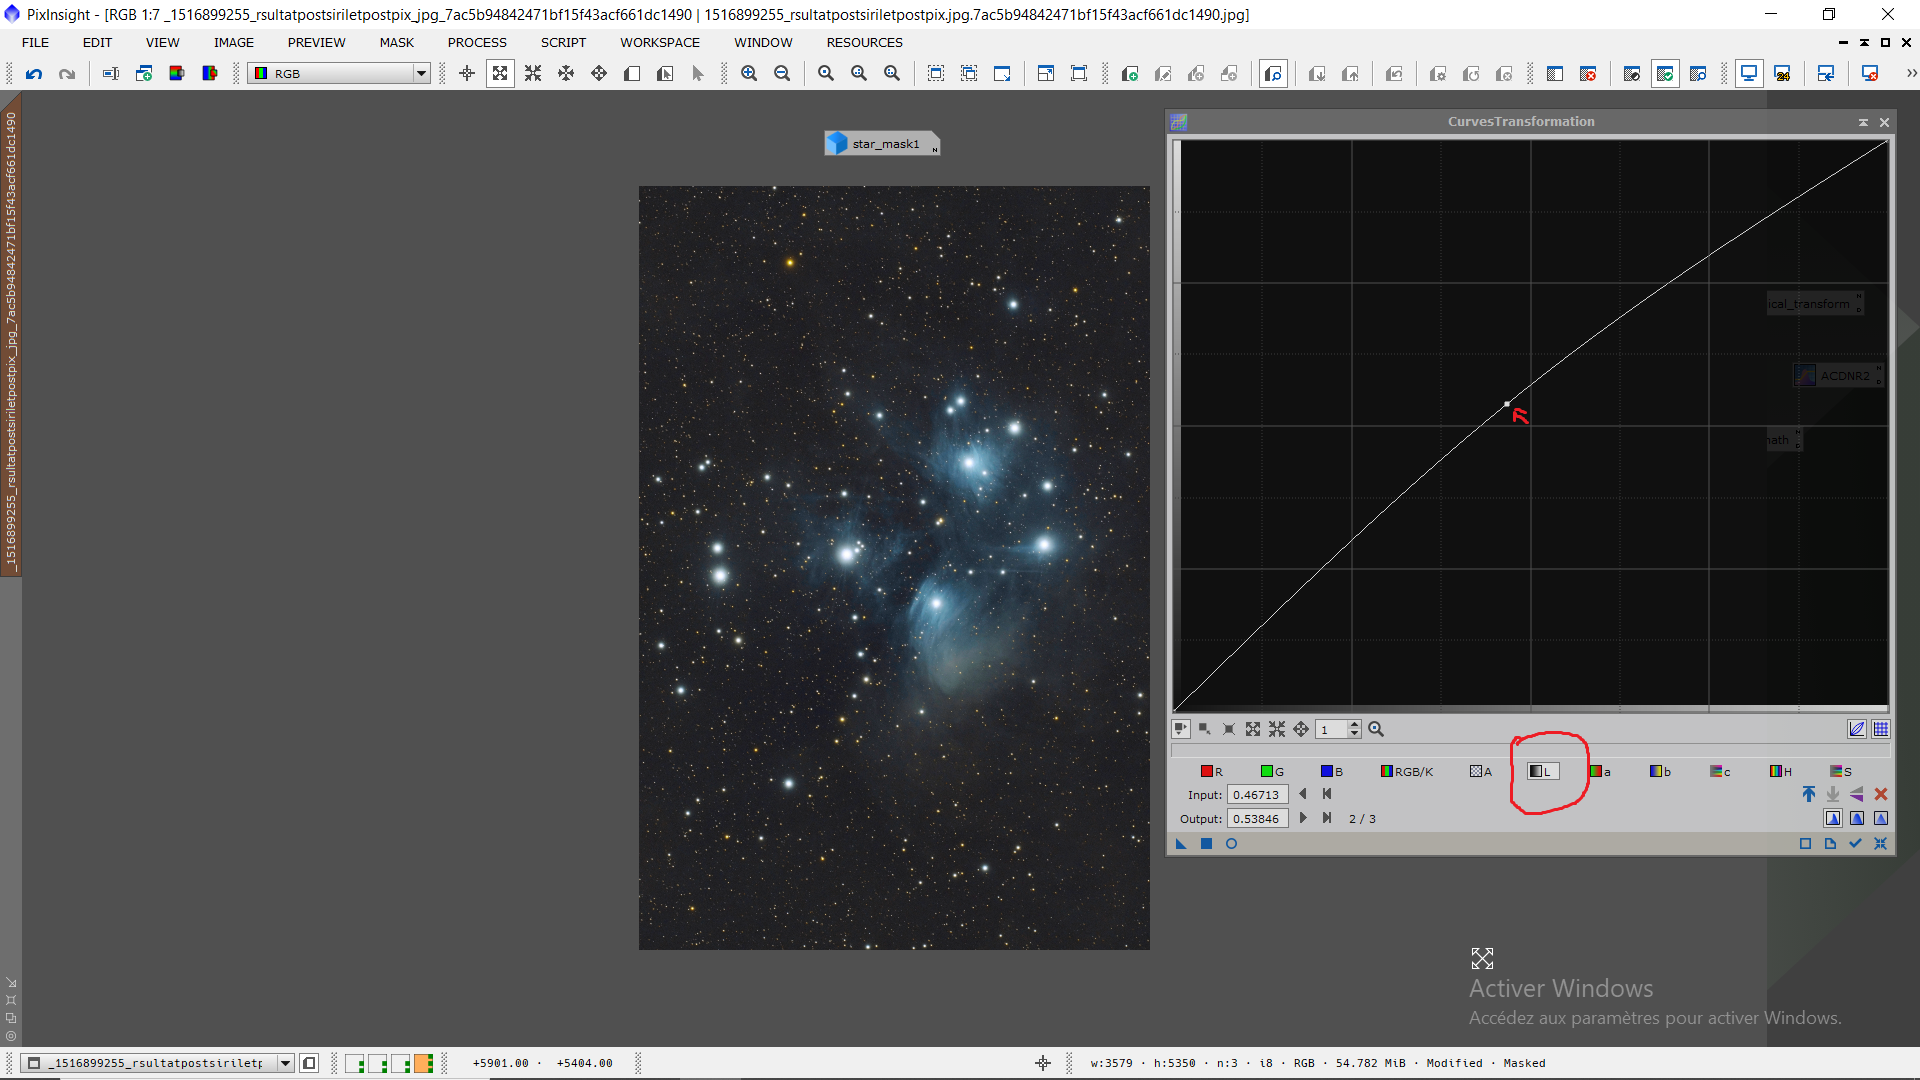Open the image view selector dropdown
This screenshot has width=1920, height=1080.
click(x=285, y=1063)
